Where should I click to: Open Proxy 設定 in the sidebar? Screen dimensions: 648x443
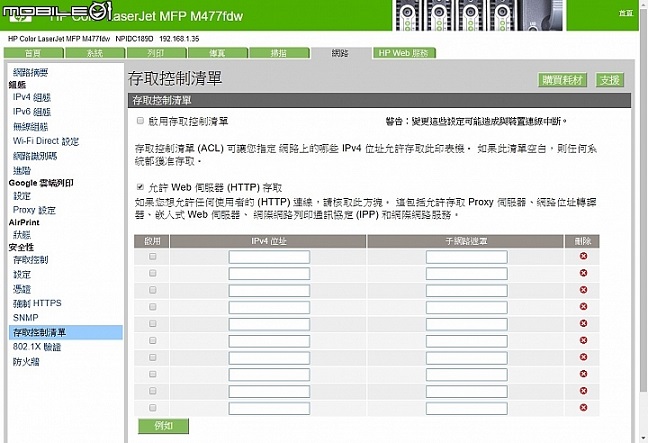pyautogui.click(x=34, y=210)
